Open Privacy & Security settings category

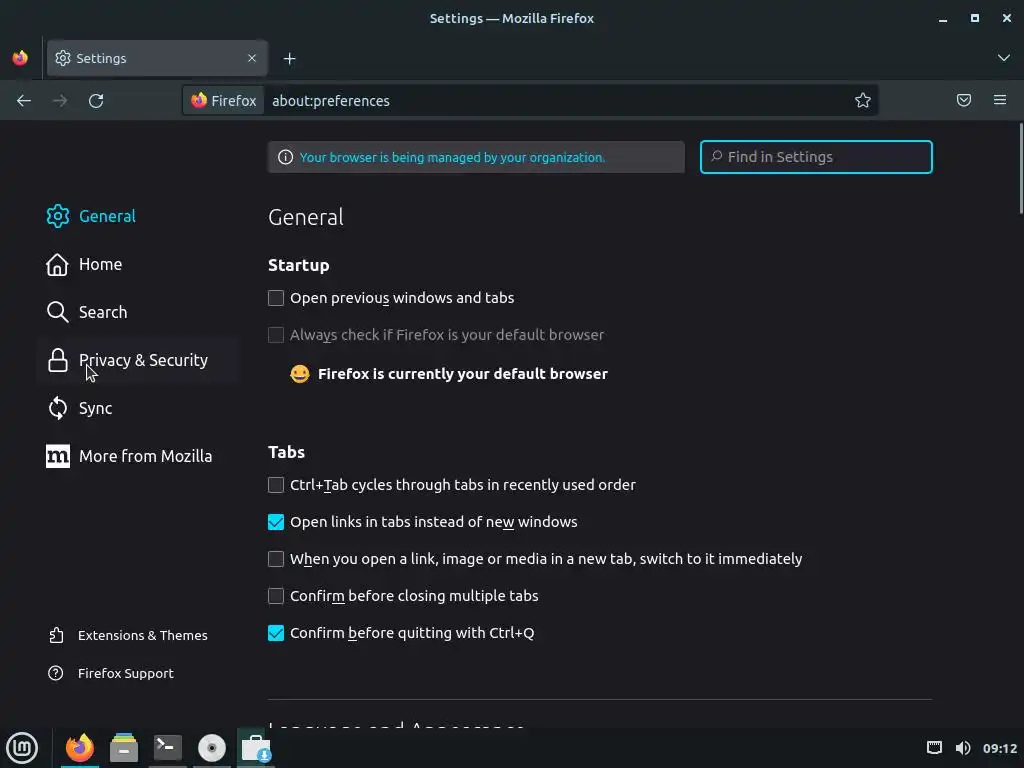point(143,360)
